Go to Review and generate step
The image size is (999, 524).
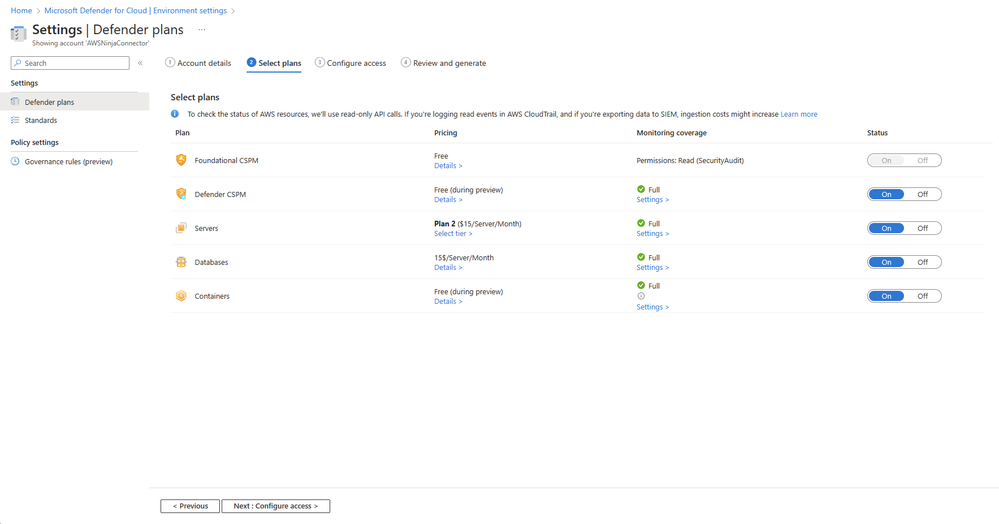click(x=443, y=63)
